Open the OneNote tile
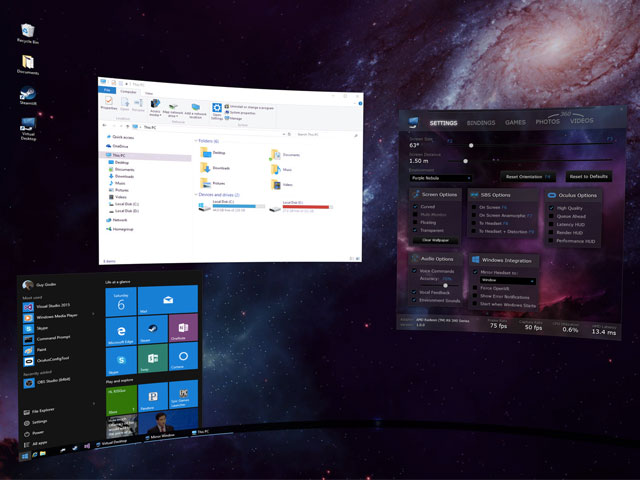 pyautogui.click(x=183, y=327)
